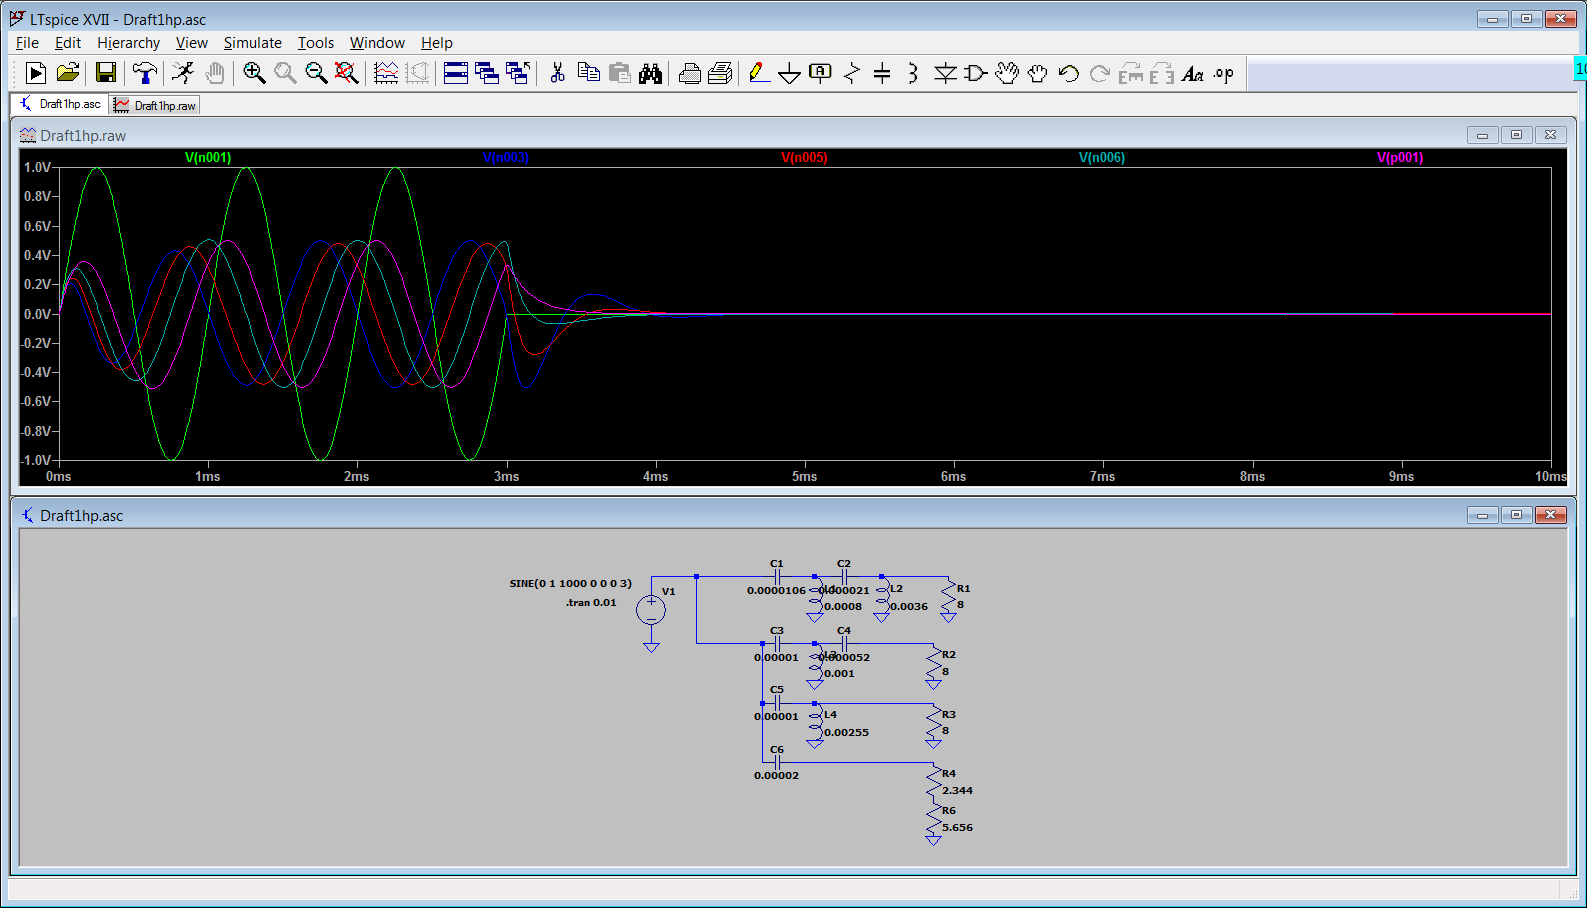
Task: Open the View menu
Action: (192, 42)
